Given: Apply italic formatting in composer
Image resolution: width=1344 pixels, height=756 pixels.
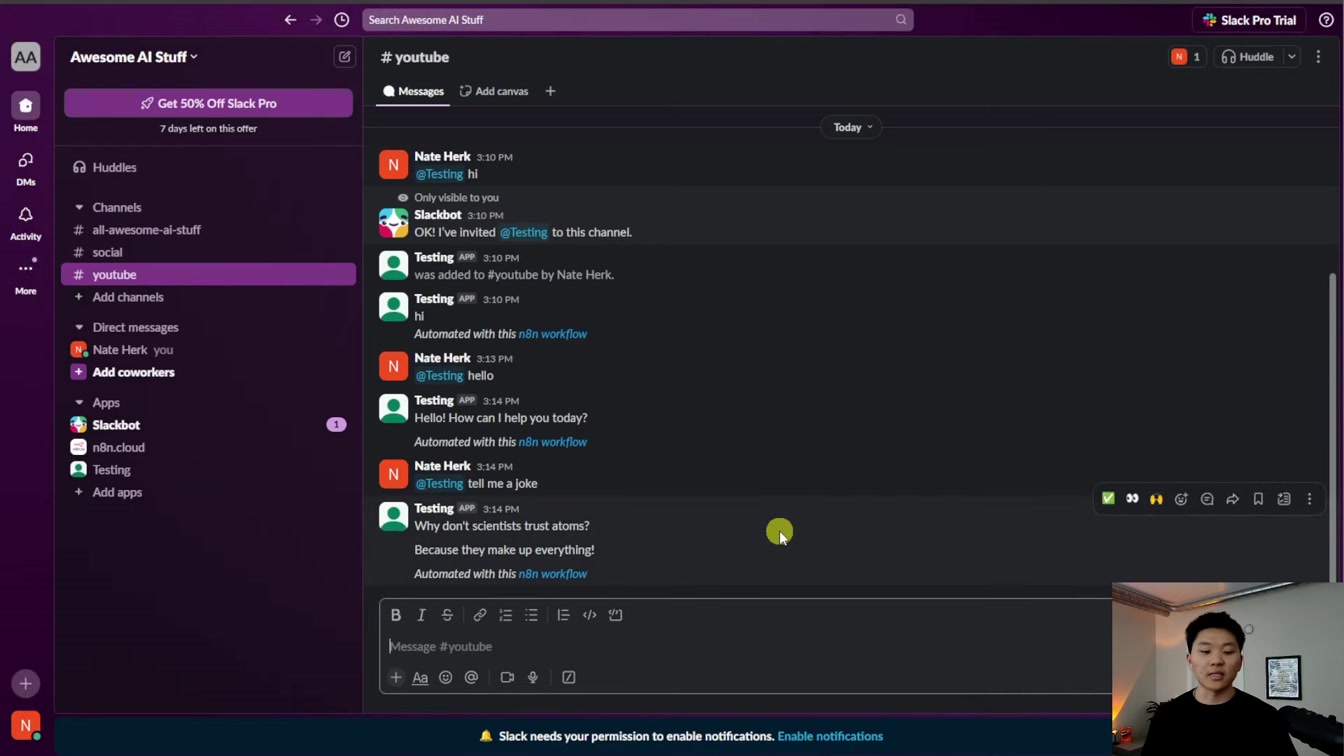Looking at the screenshot, I should [422, 615].
